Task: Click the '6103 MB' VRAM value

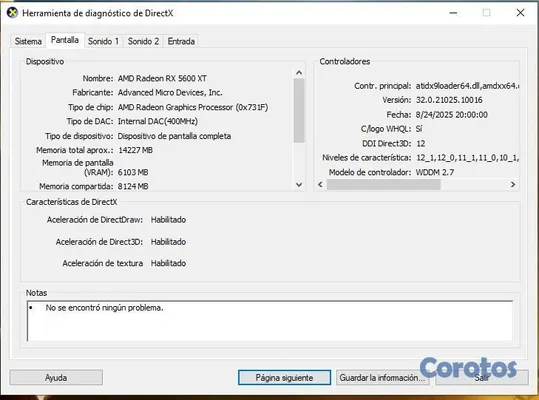Action: [x=133, y=172]
